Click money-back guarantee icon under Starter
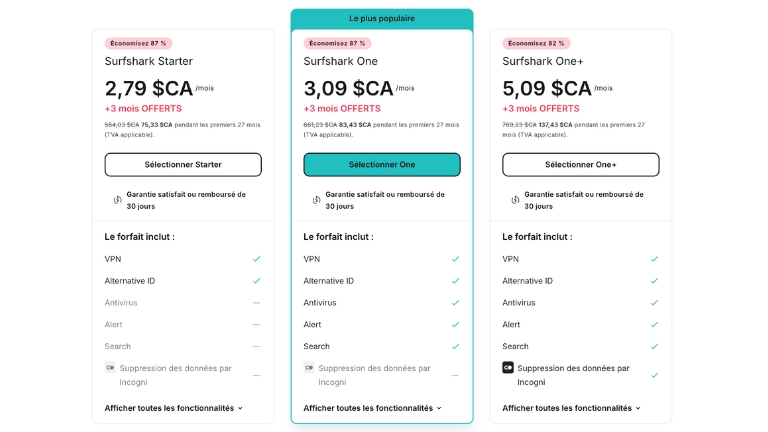The image size is (768, 432). click(117, 200)
